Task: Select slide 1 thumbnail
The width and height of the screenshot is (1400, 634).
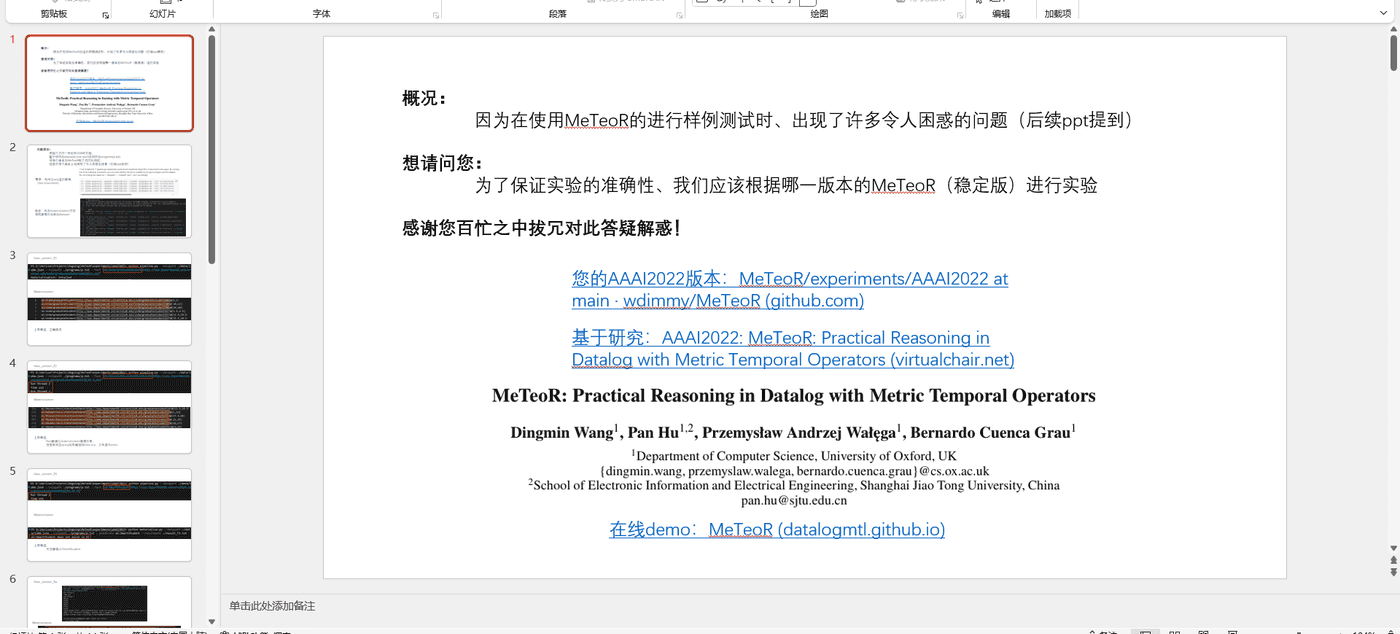Action: point(109,84)
